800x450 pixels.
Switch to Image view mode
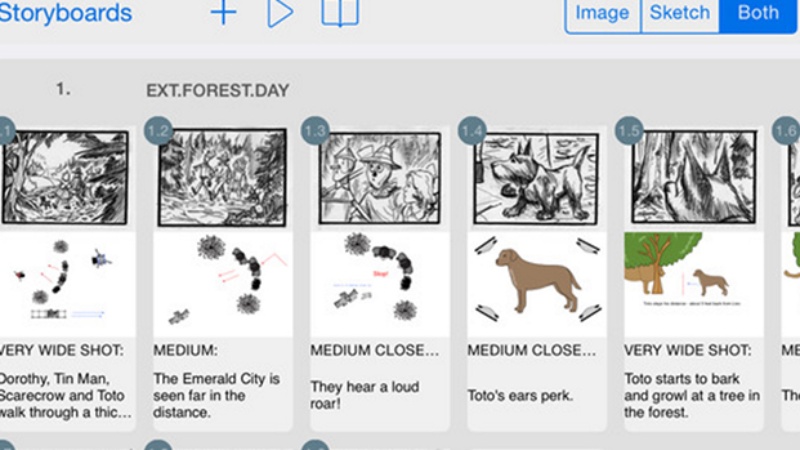point(602,14)
